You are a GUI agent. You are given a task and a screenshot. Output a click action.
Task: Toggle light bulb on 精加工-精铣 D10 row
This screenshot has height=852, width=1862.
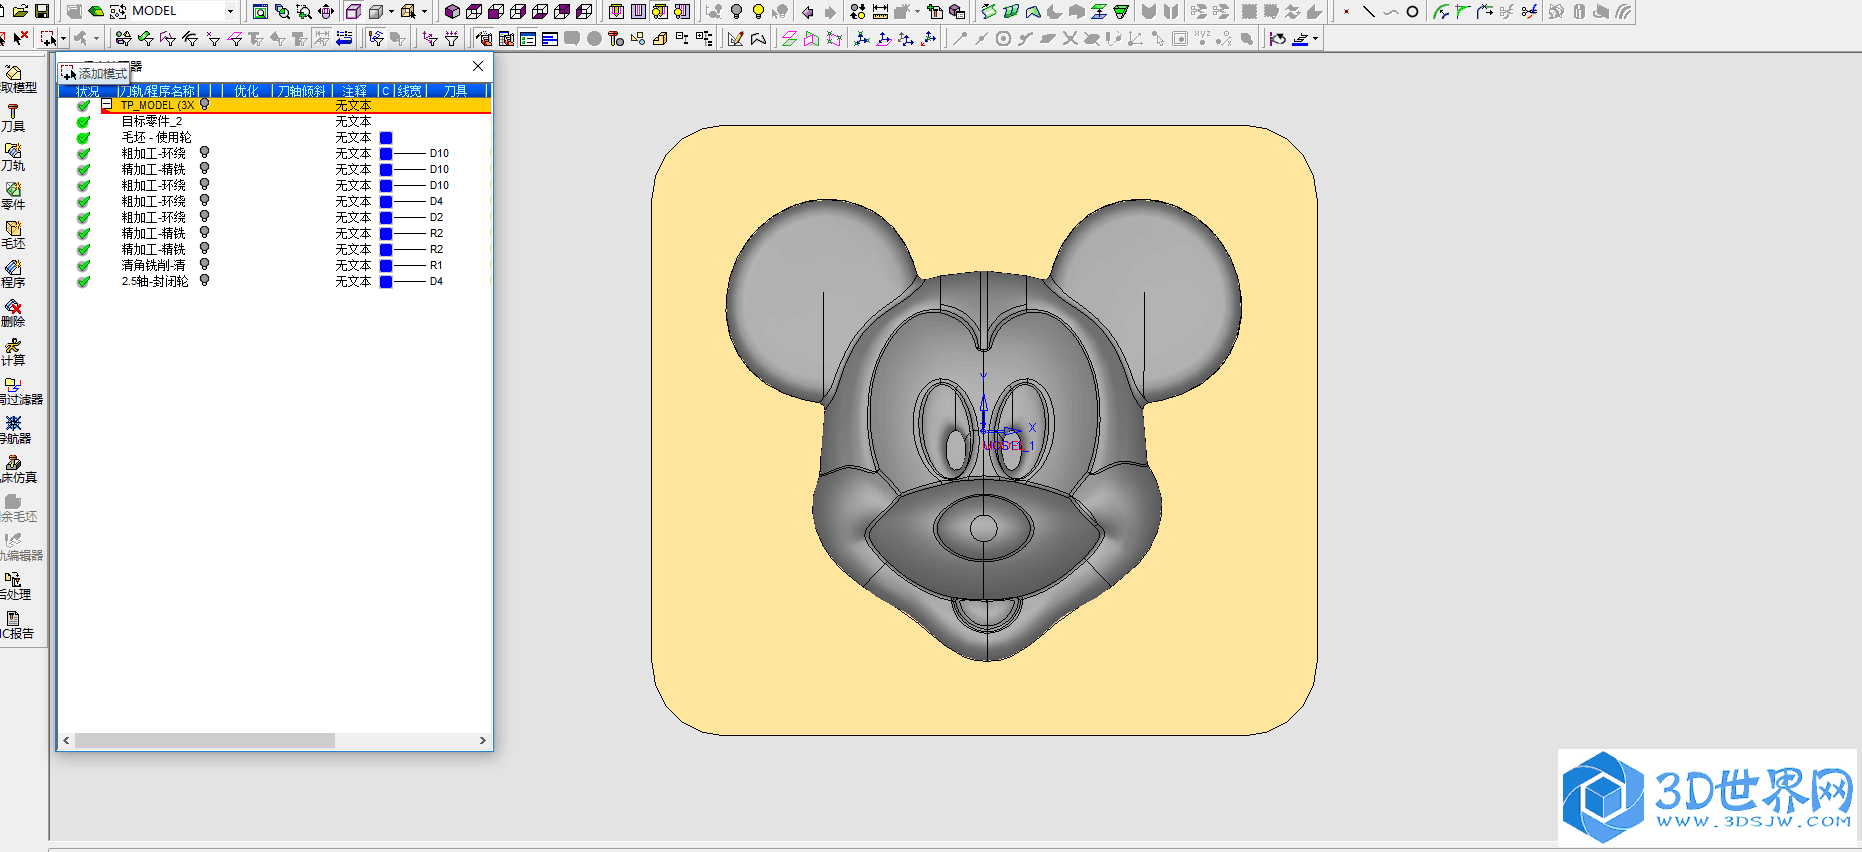click(x=205, y=168)
